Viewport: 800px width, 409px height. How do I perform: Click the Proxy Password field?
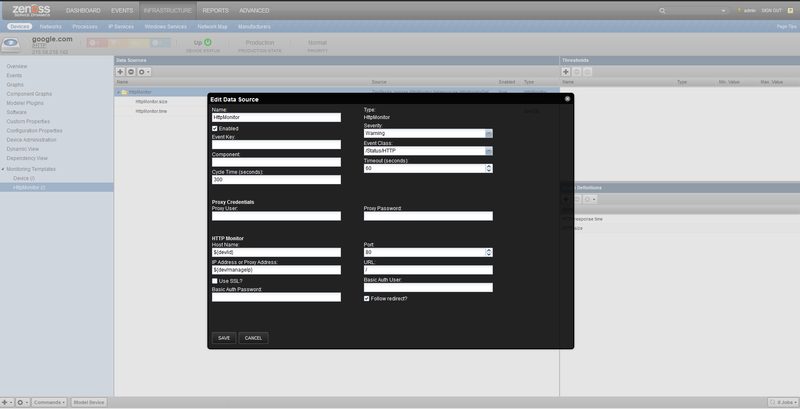428,216
